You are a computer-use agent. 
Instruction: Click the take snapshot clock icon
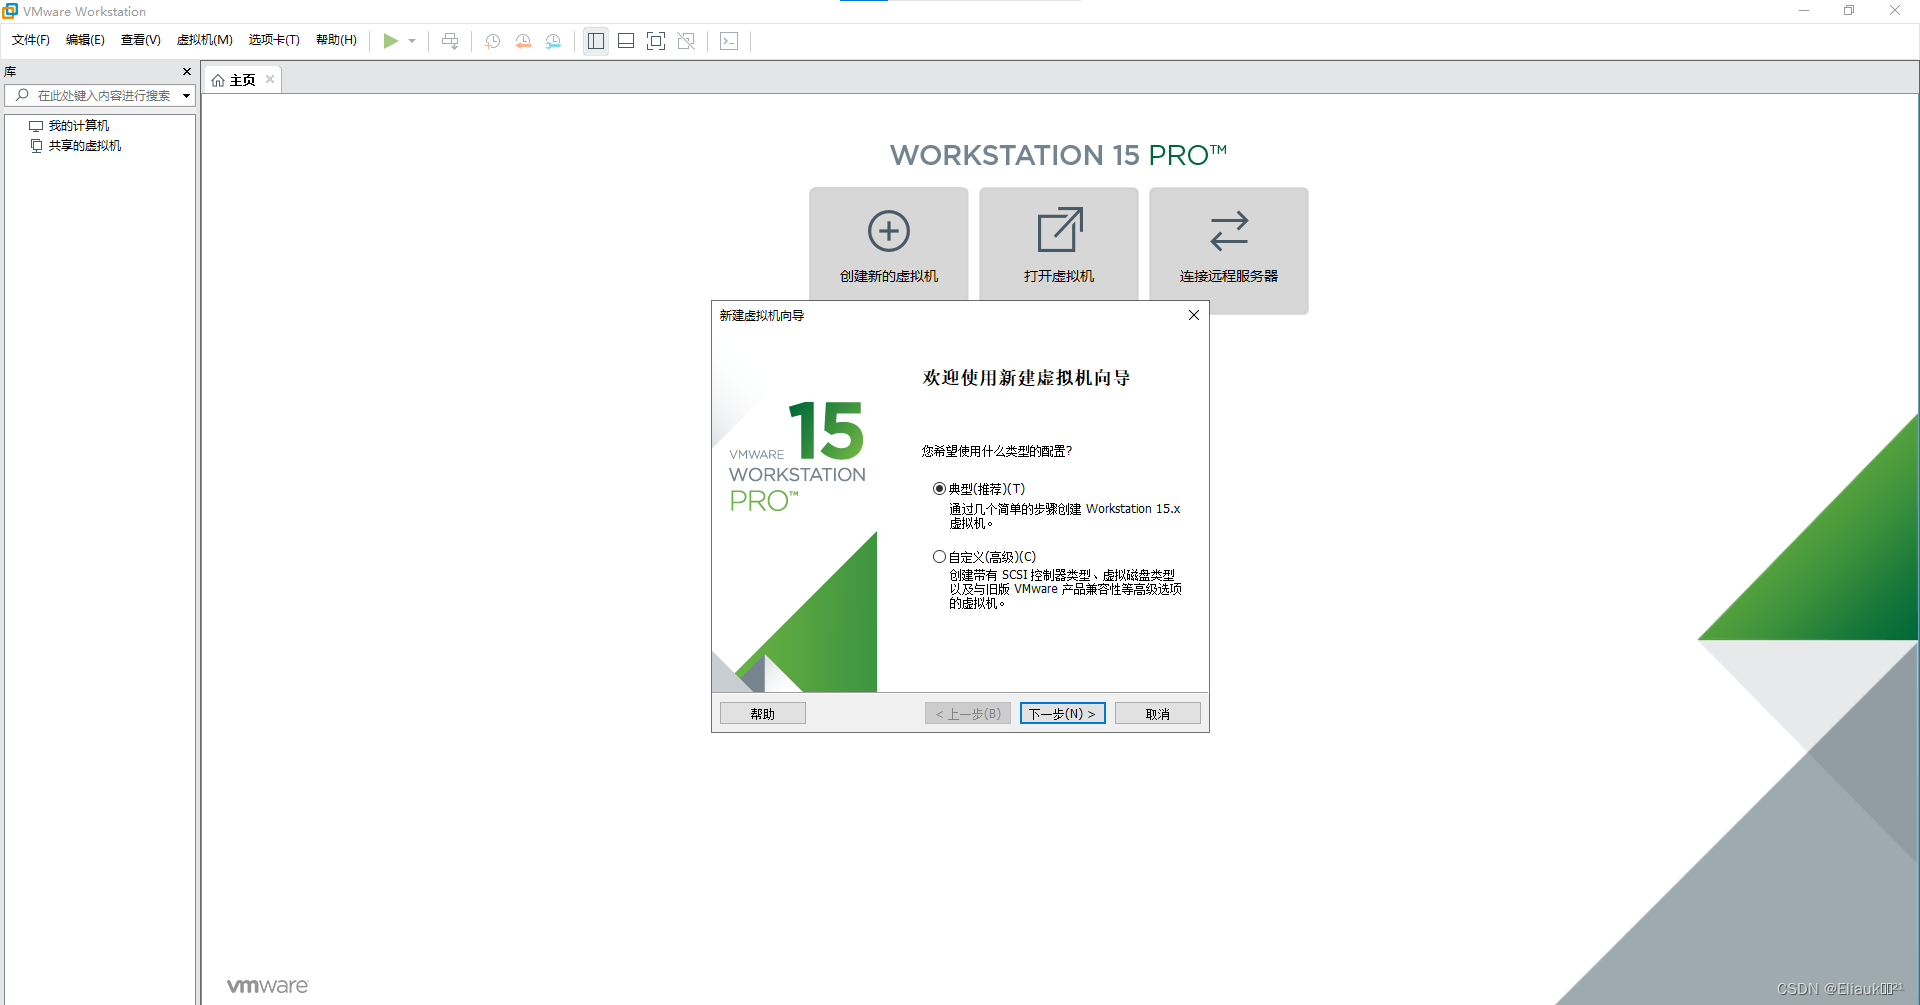click(493, 41)
